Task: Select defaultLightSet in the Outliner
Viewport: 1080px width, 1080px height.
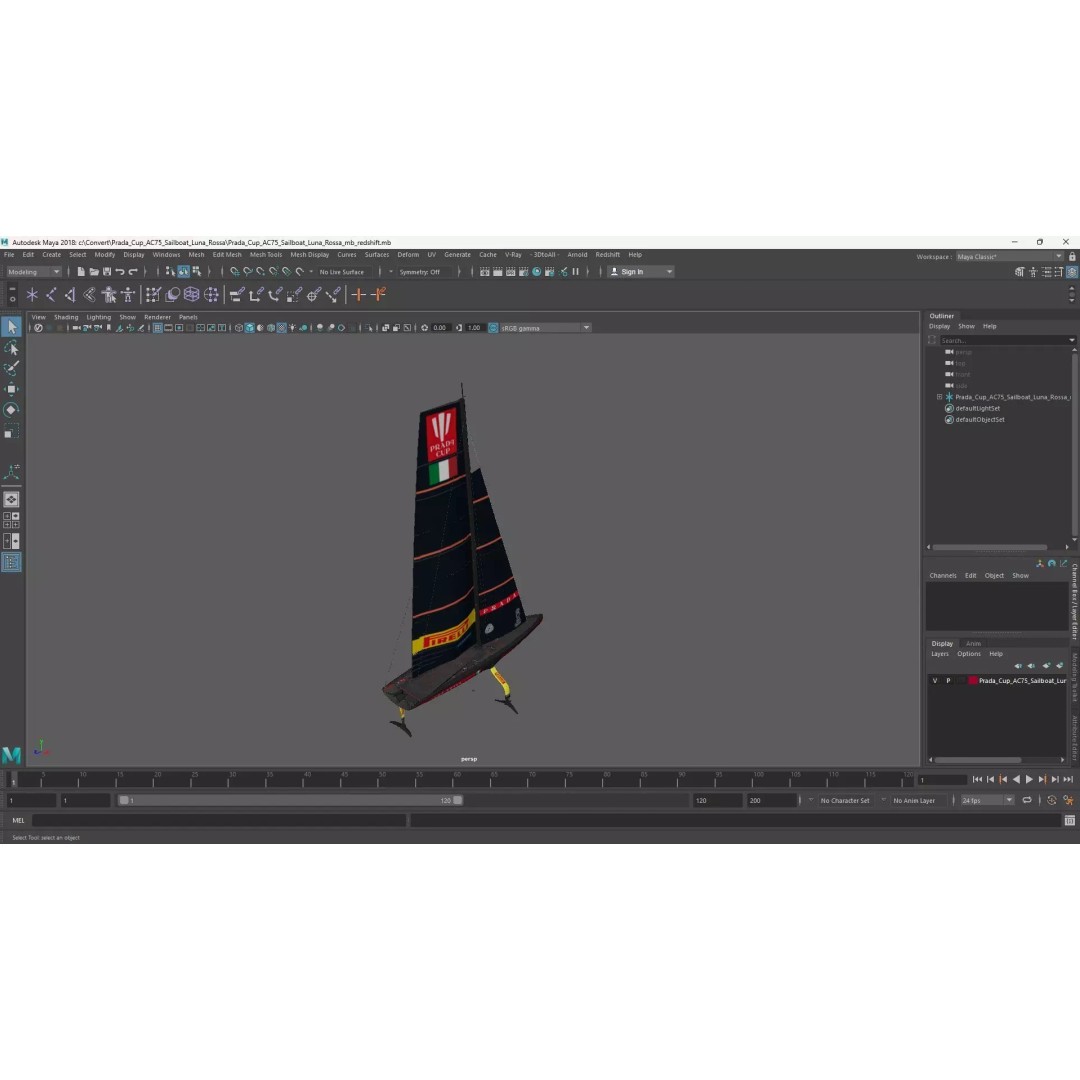Action: [x=977, y=408]
